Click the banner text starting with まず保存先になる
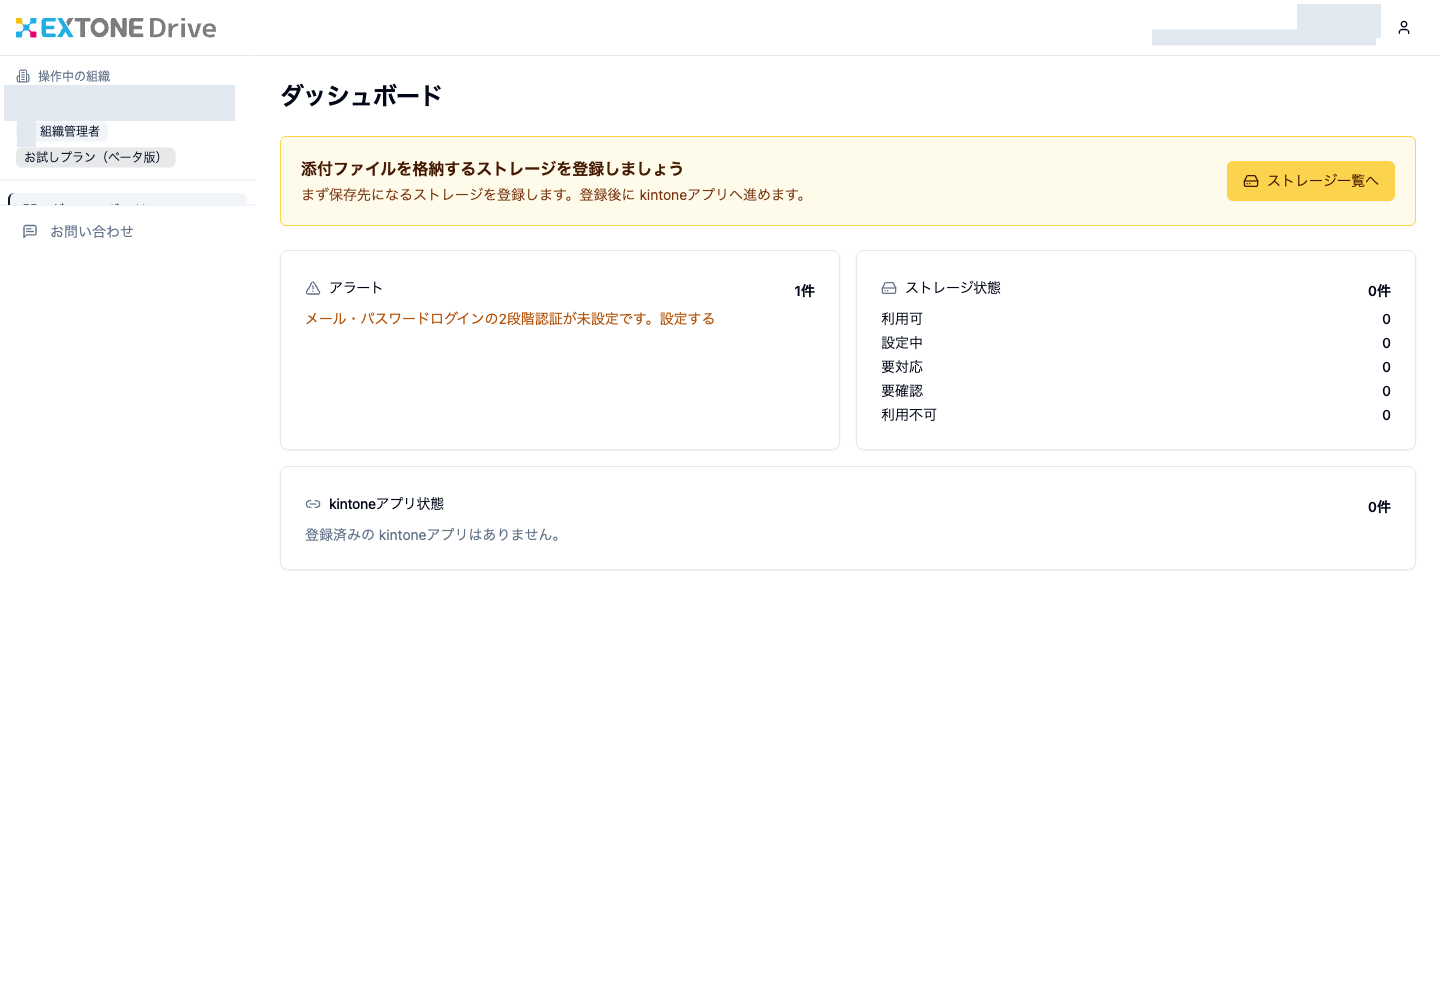The width and height of the screenshot is (1440, 1000). pos(556,195)
